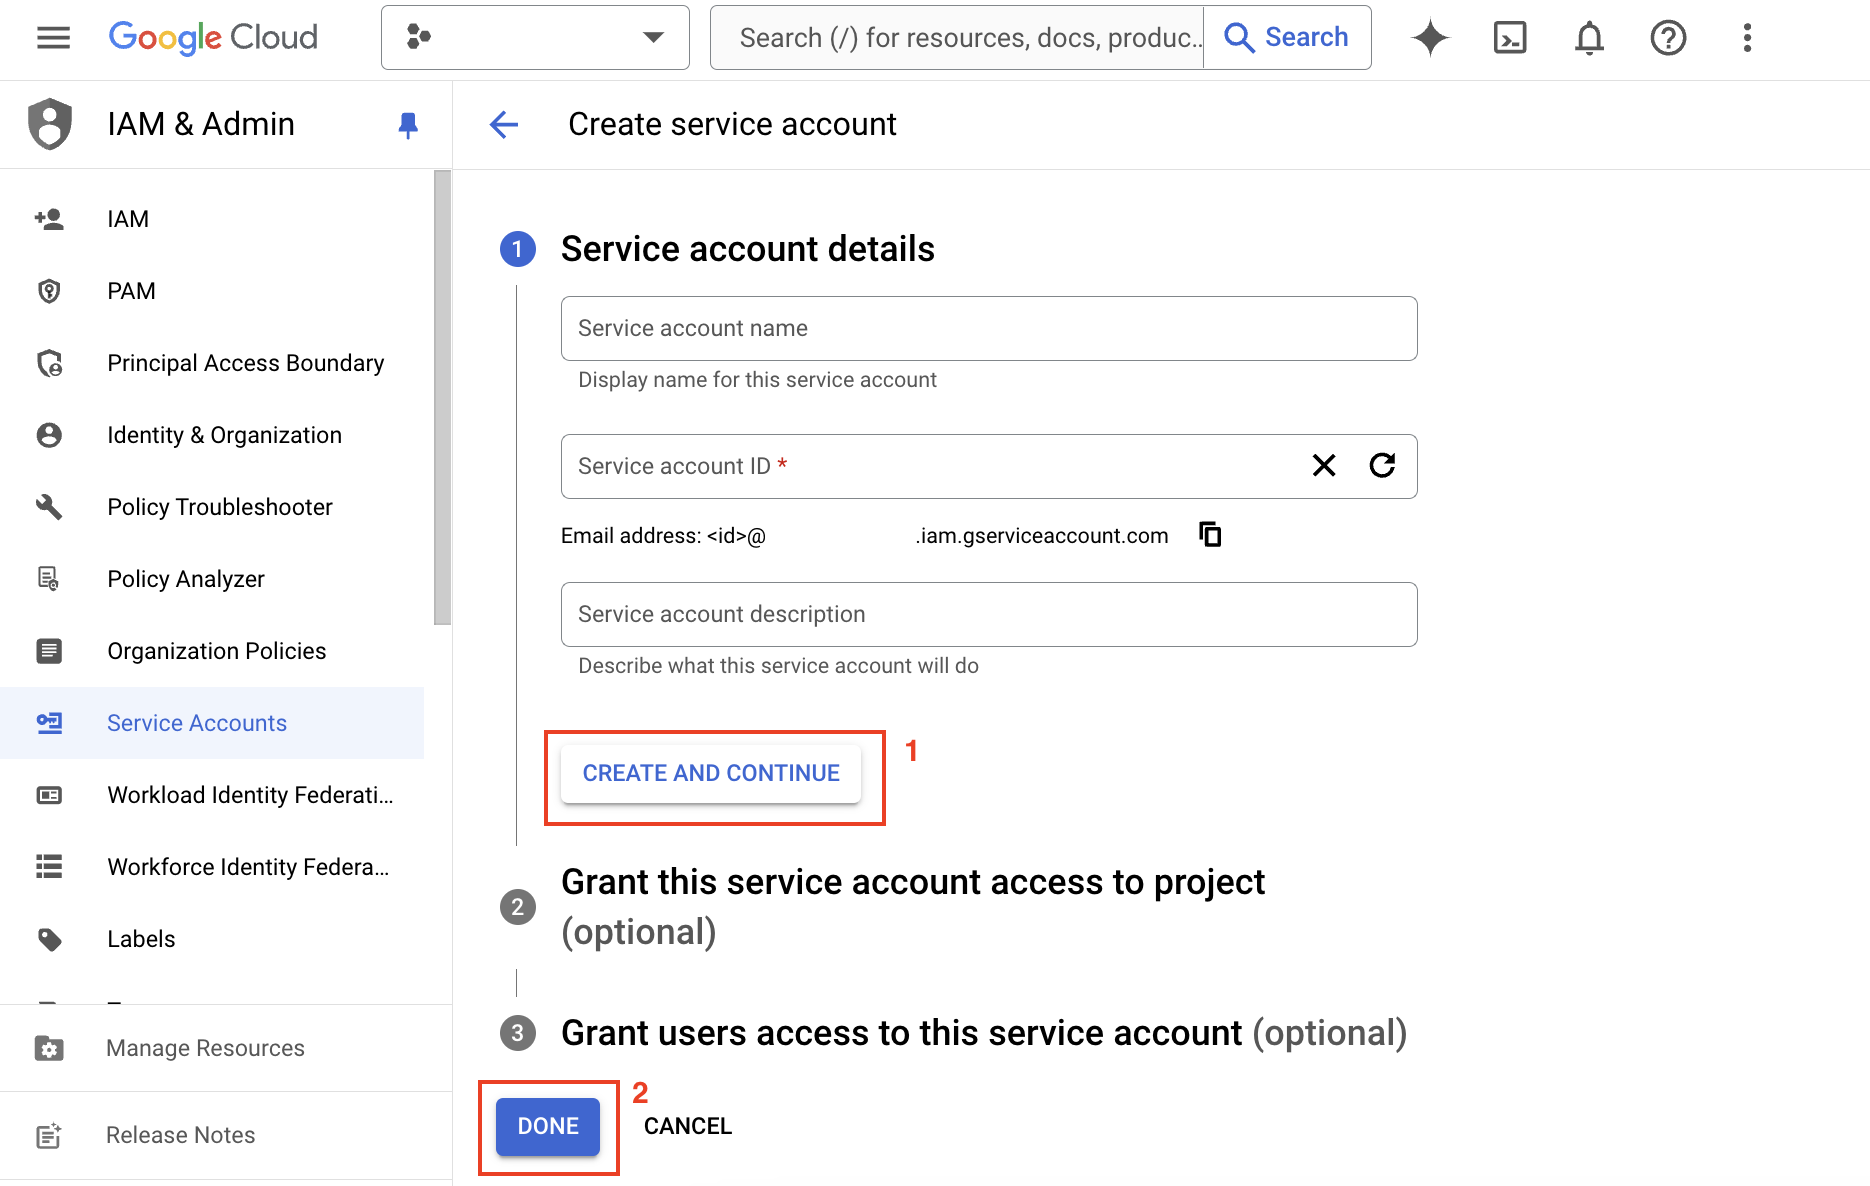Clear the Service account ID field

pos(1323,466)
